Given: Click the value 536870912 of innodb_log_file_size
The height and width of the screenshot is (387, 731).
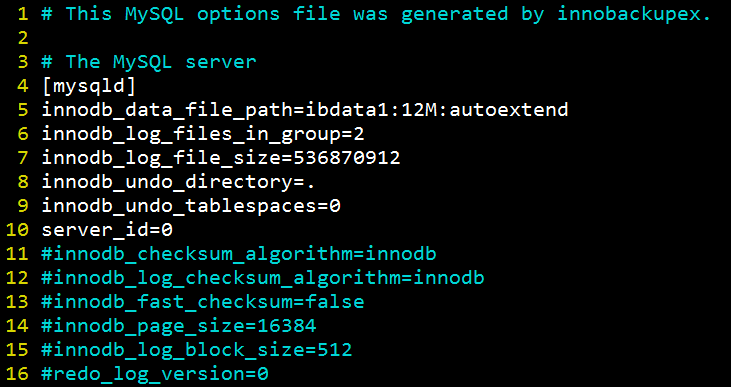Looking at the screenshot, I should pos(347,158).
